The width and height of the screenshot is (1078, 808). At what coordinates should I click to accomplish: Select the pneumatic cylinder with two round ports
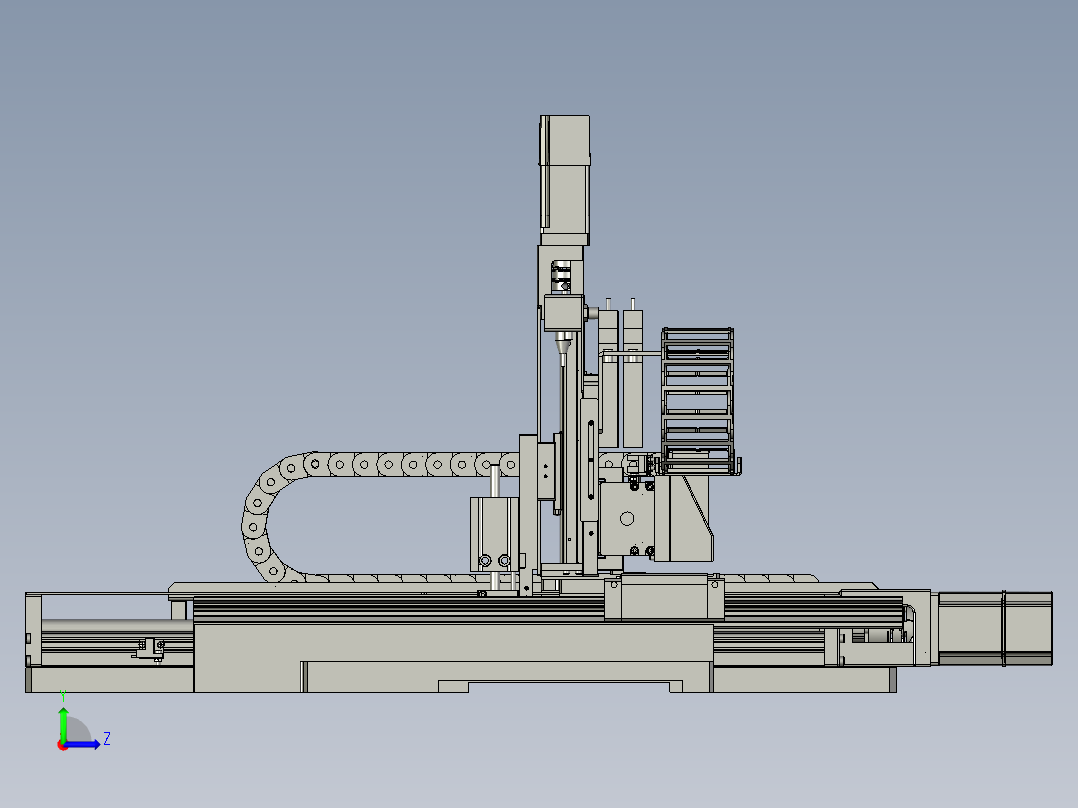point(494,534)
